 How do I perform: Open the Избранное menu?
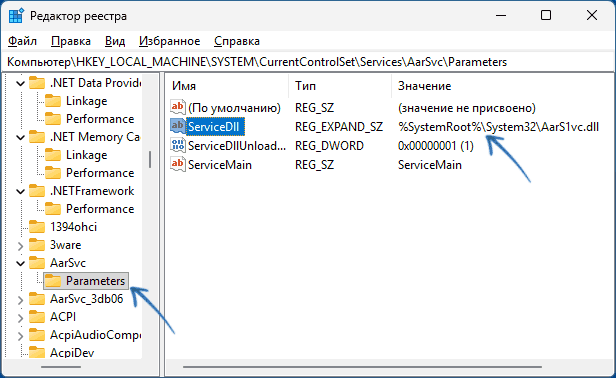(x=169, y=41)
